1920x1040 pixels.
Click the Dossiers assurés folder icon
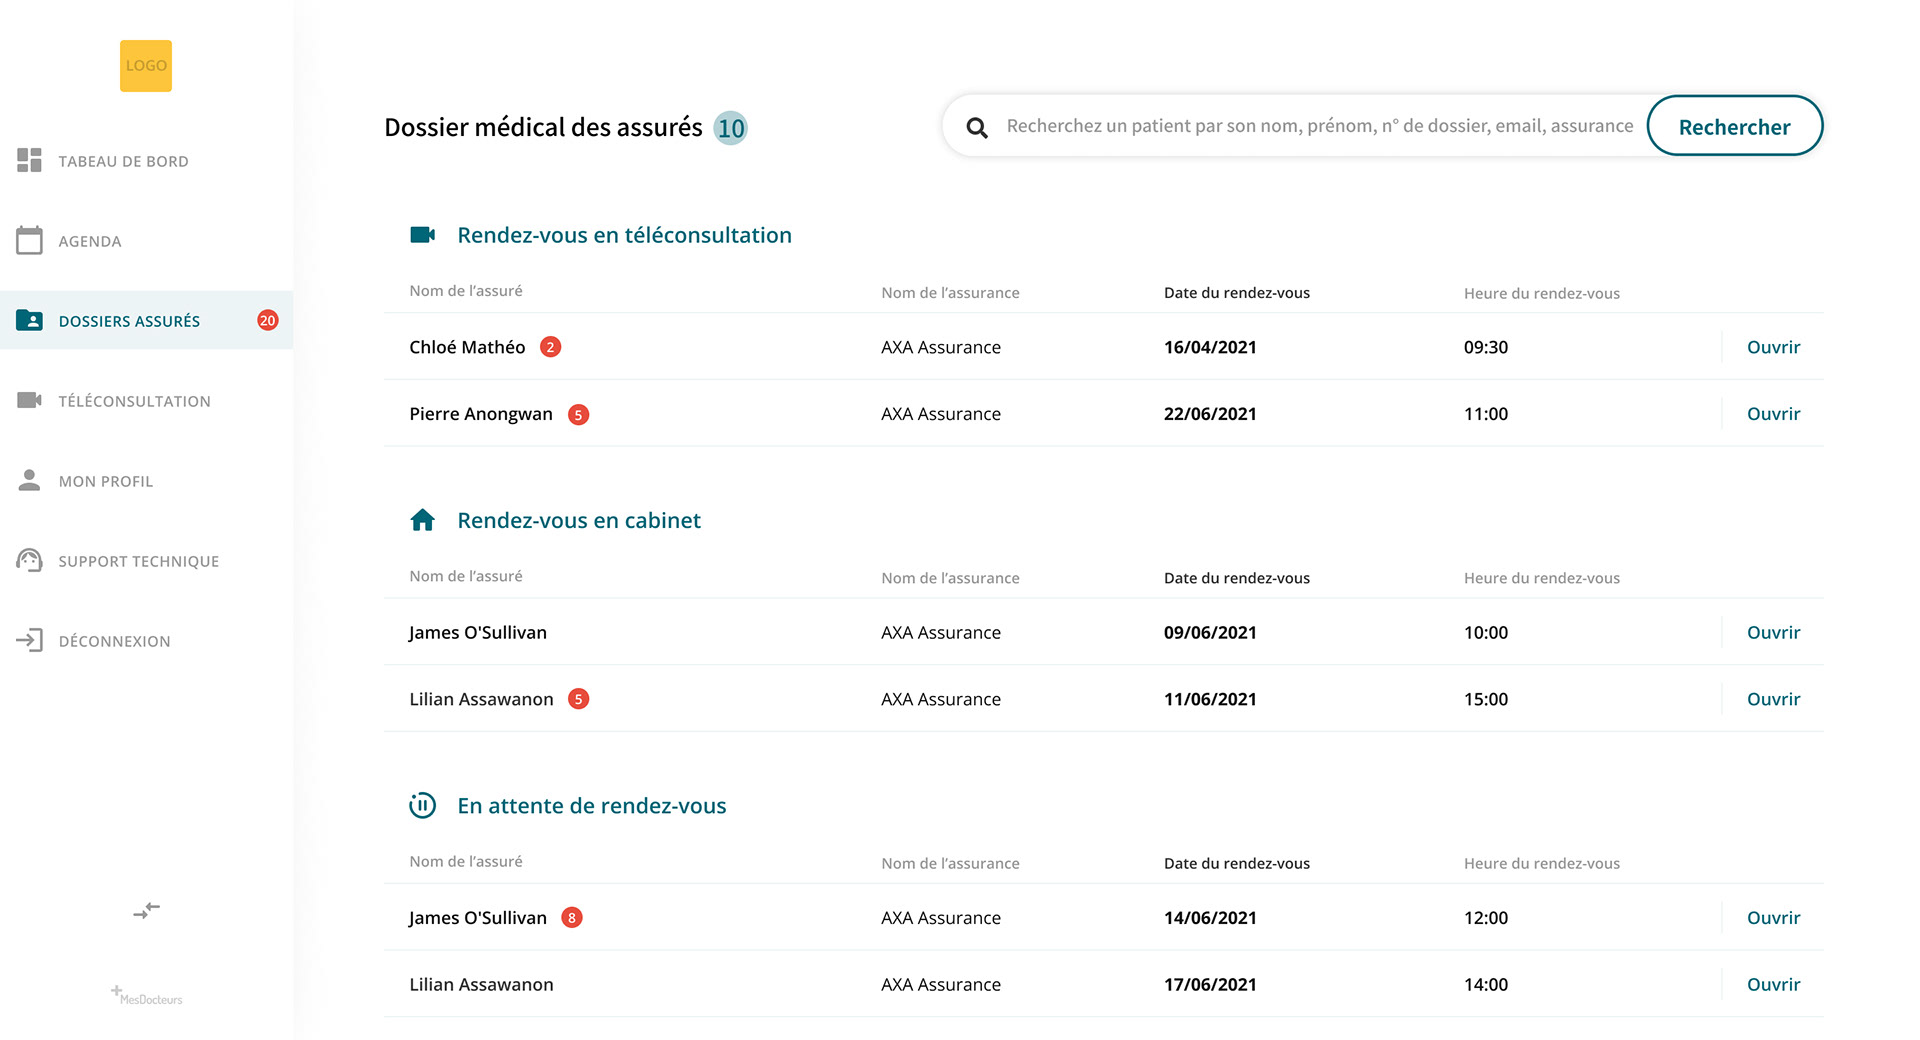[x=29, y=320]
